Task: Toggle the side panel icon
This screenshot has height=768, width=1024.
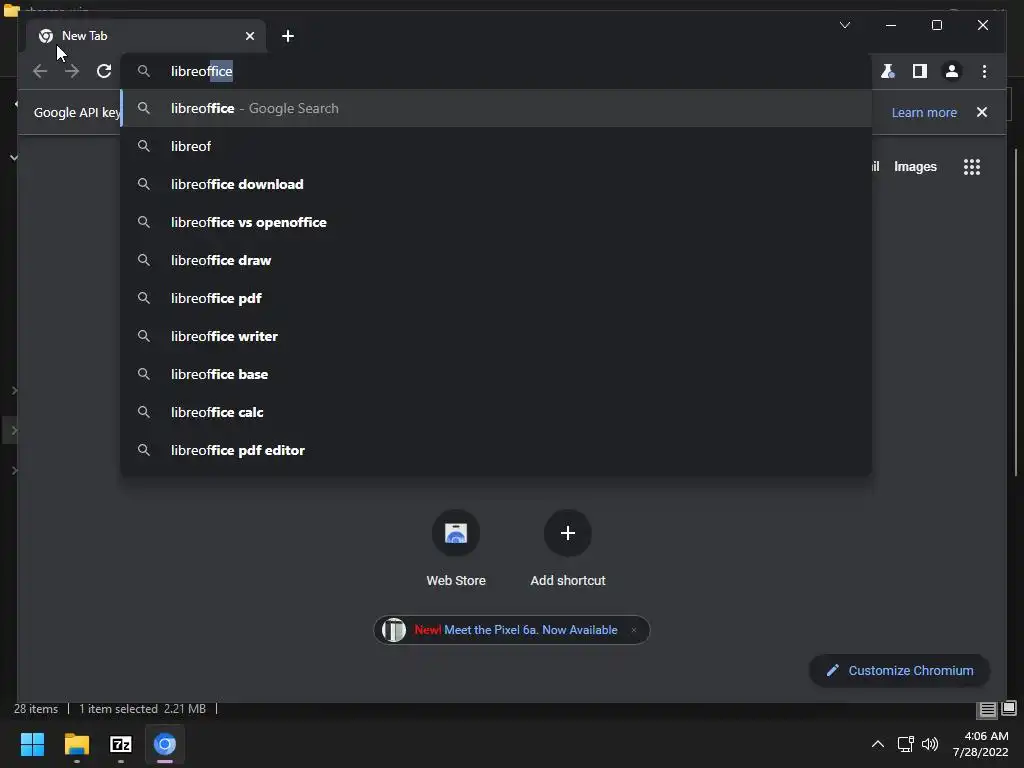Action: [920, 71]
